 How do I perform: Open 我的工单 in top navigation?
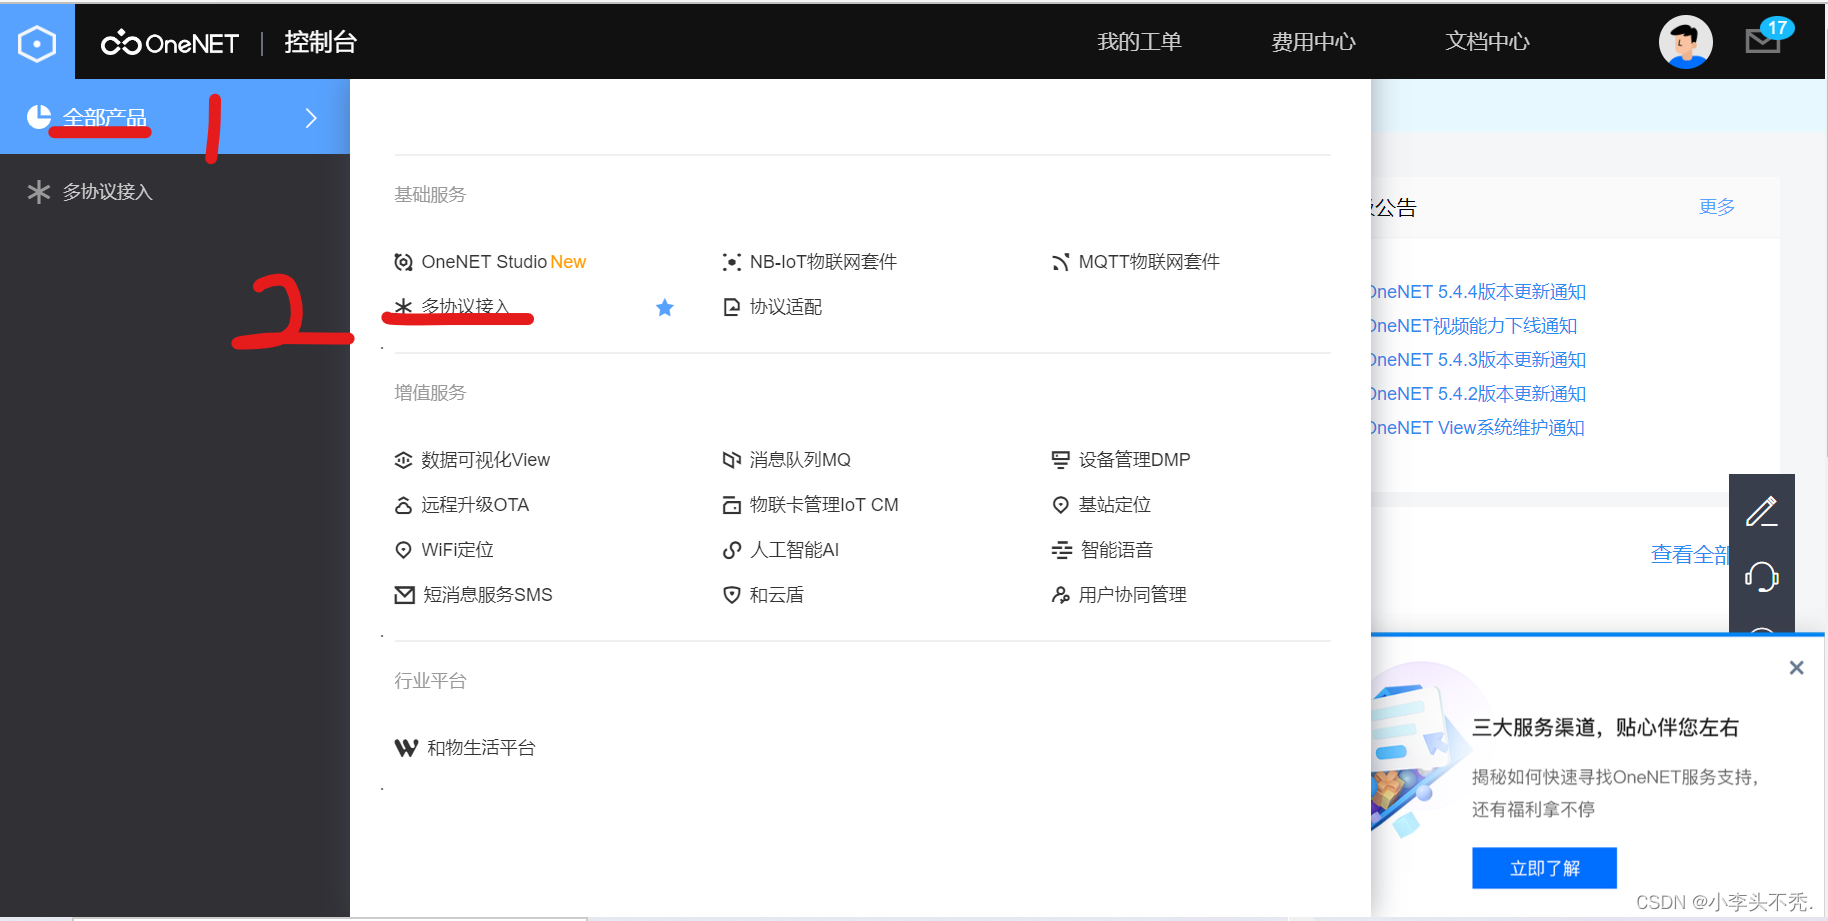point(1139,42)
